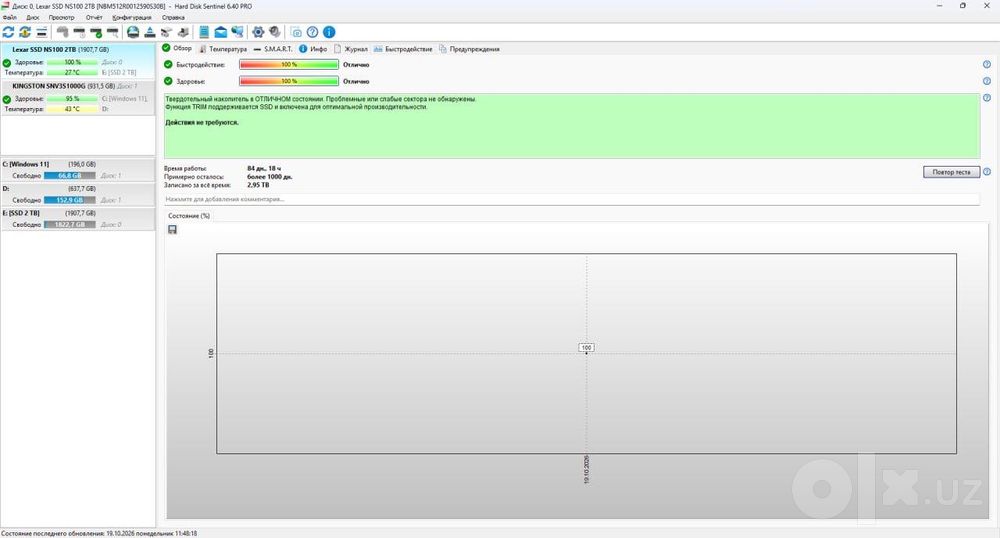Open the email envelope toolbar icon
This screenshot has height=538, width=1000.
[x=221, y=32]
